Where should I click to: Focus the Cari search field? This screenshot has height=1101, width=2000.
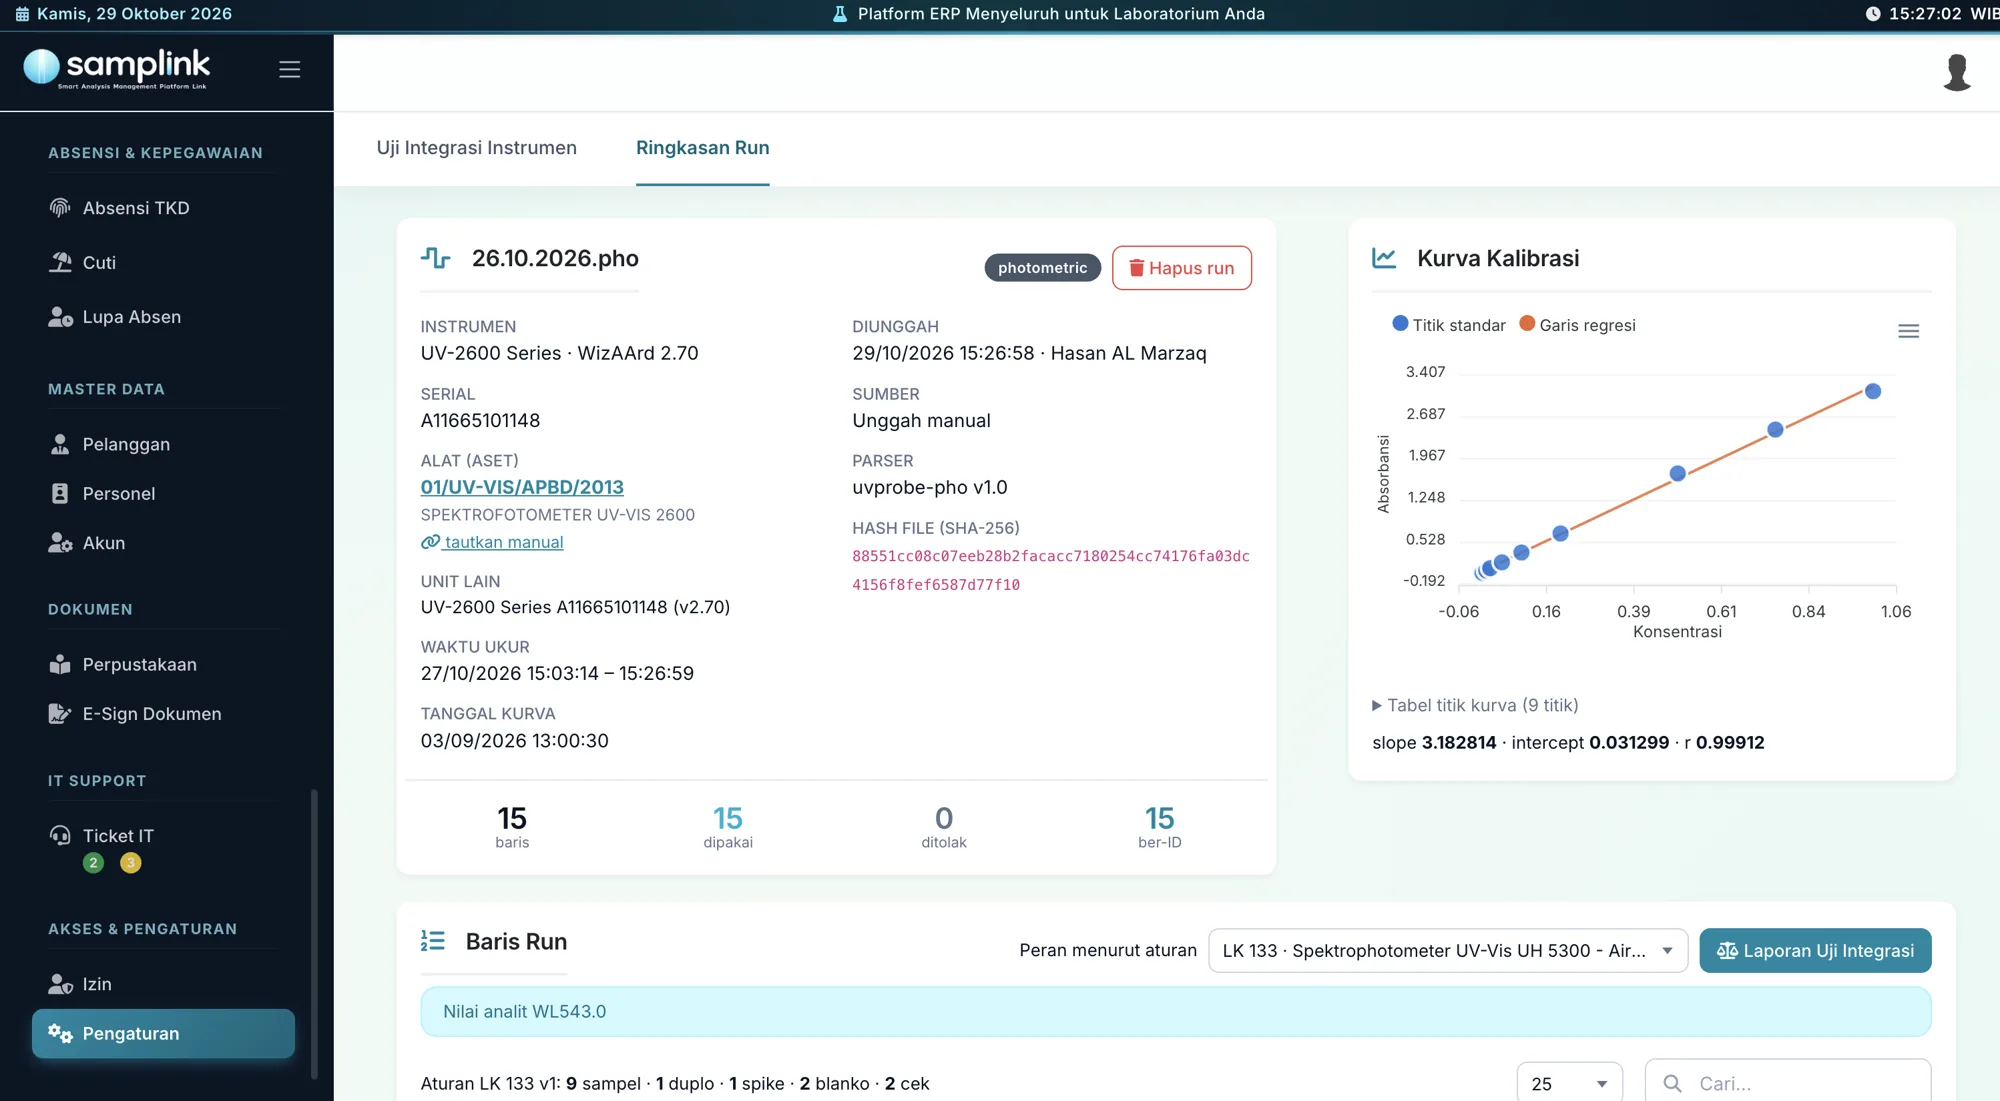click(1788, 1083)
